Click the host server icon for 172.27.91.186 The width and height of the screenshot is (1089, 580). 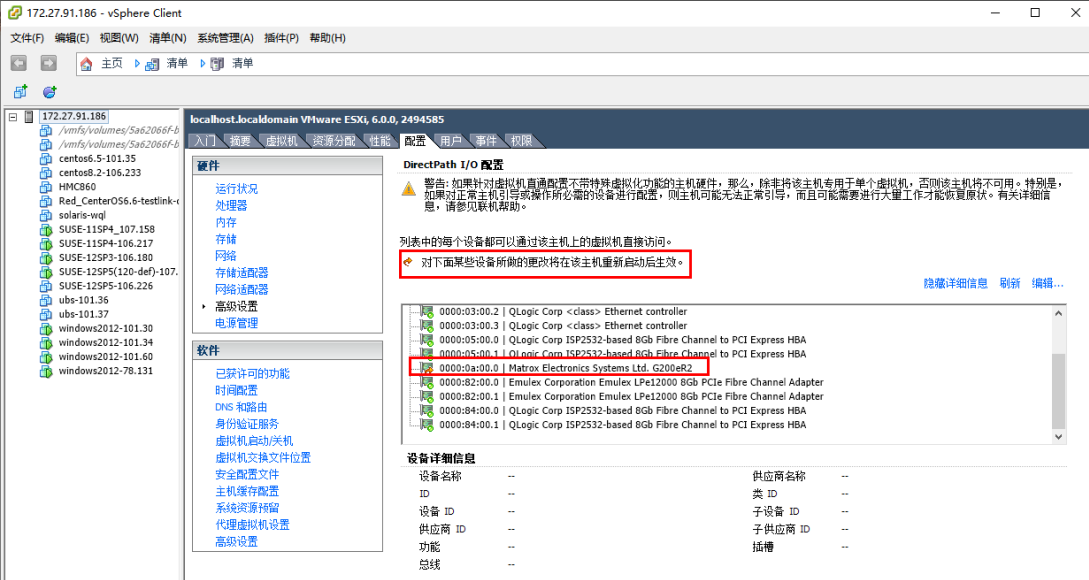(x=29, y=117)
